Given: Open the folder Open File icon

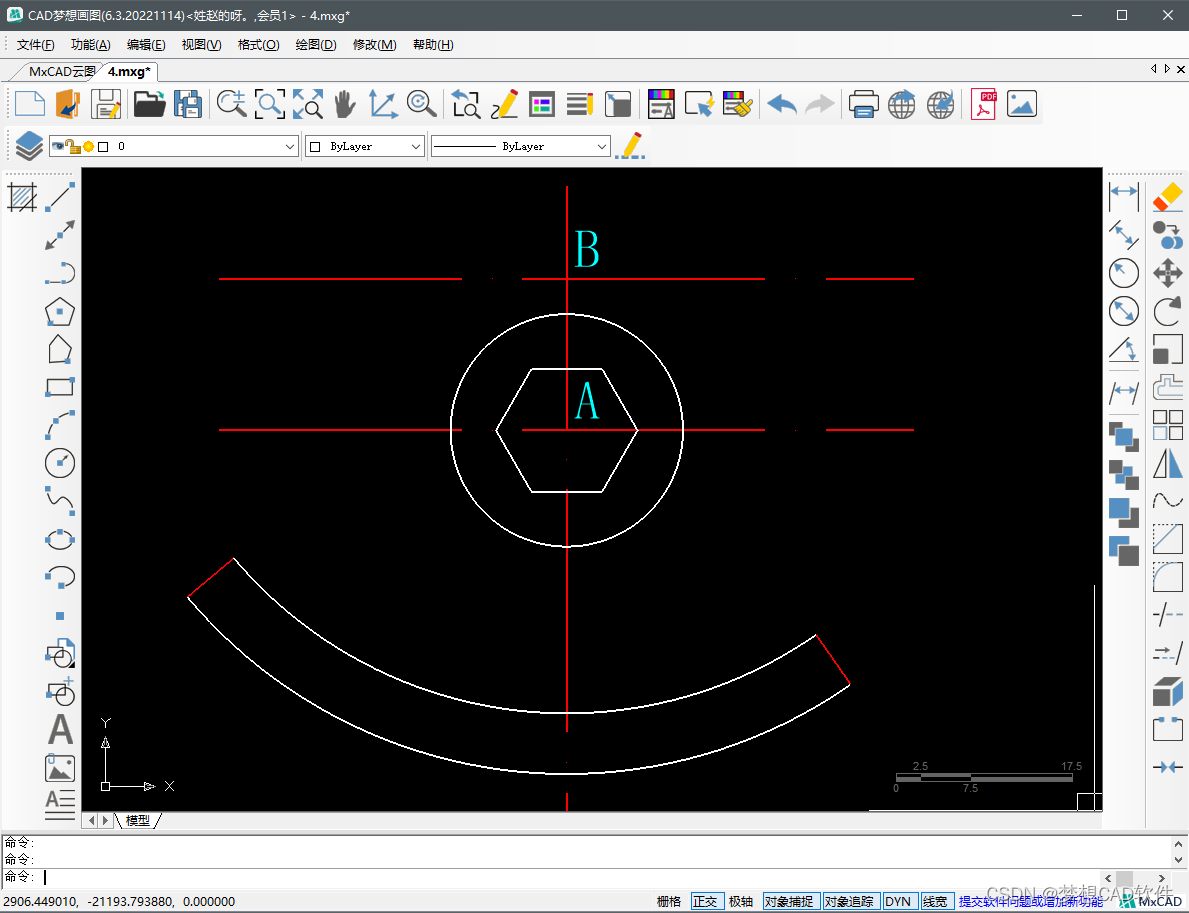Looking at the screenshot, I should 149,104.
